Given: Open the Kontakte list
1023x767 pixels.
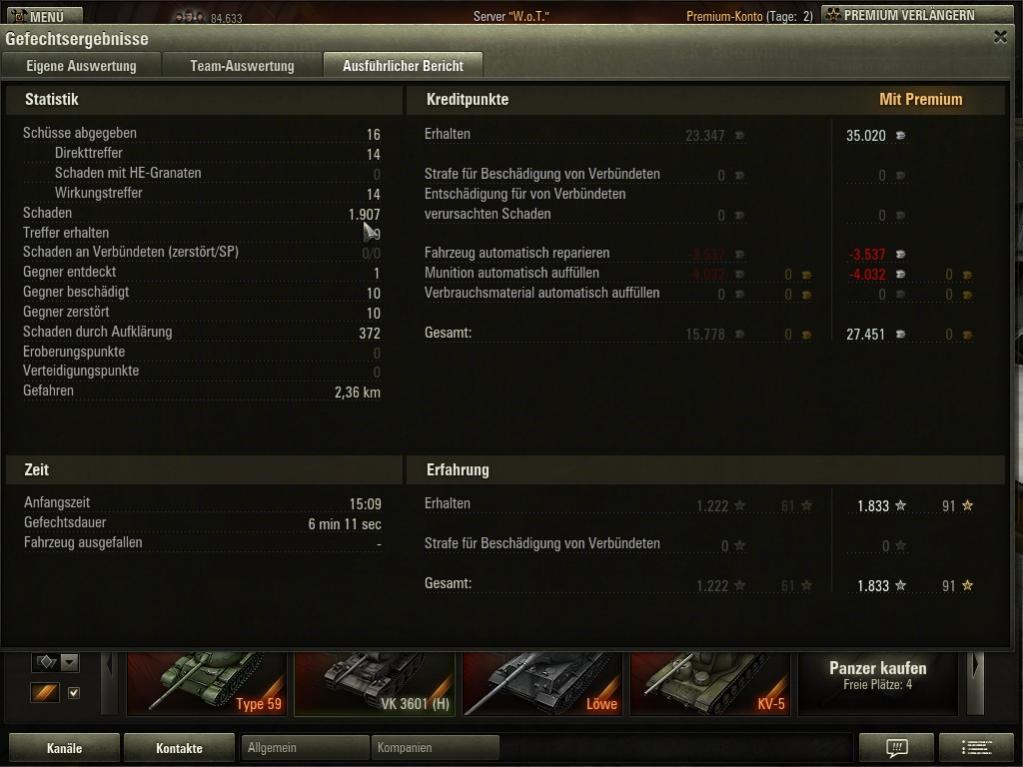Looking at the screenshot, I should [x=179, y=748].
